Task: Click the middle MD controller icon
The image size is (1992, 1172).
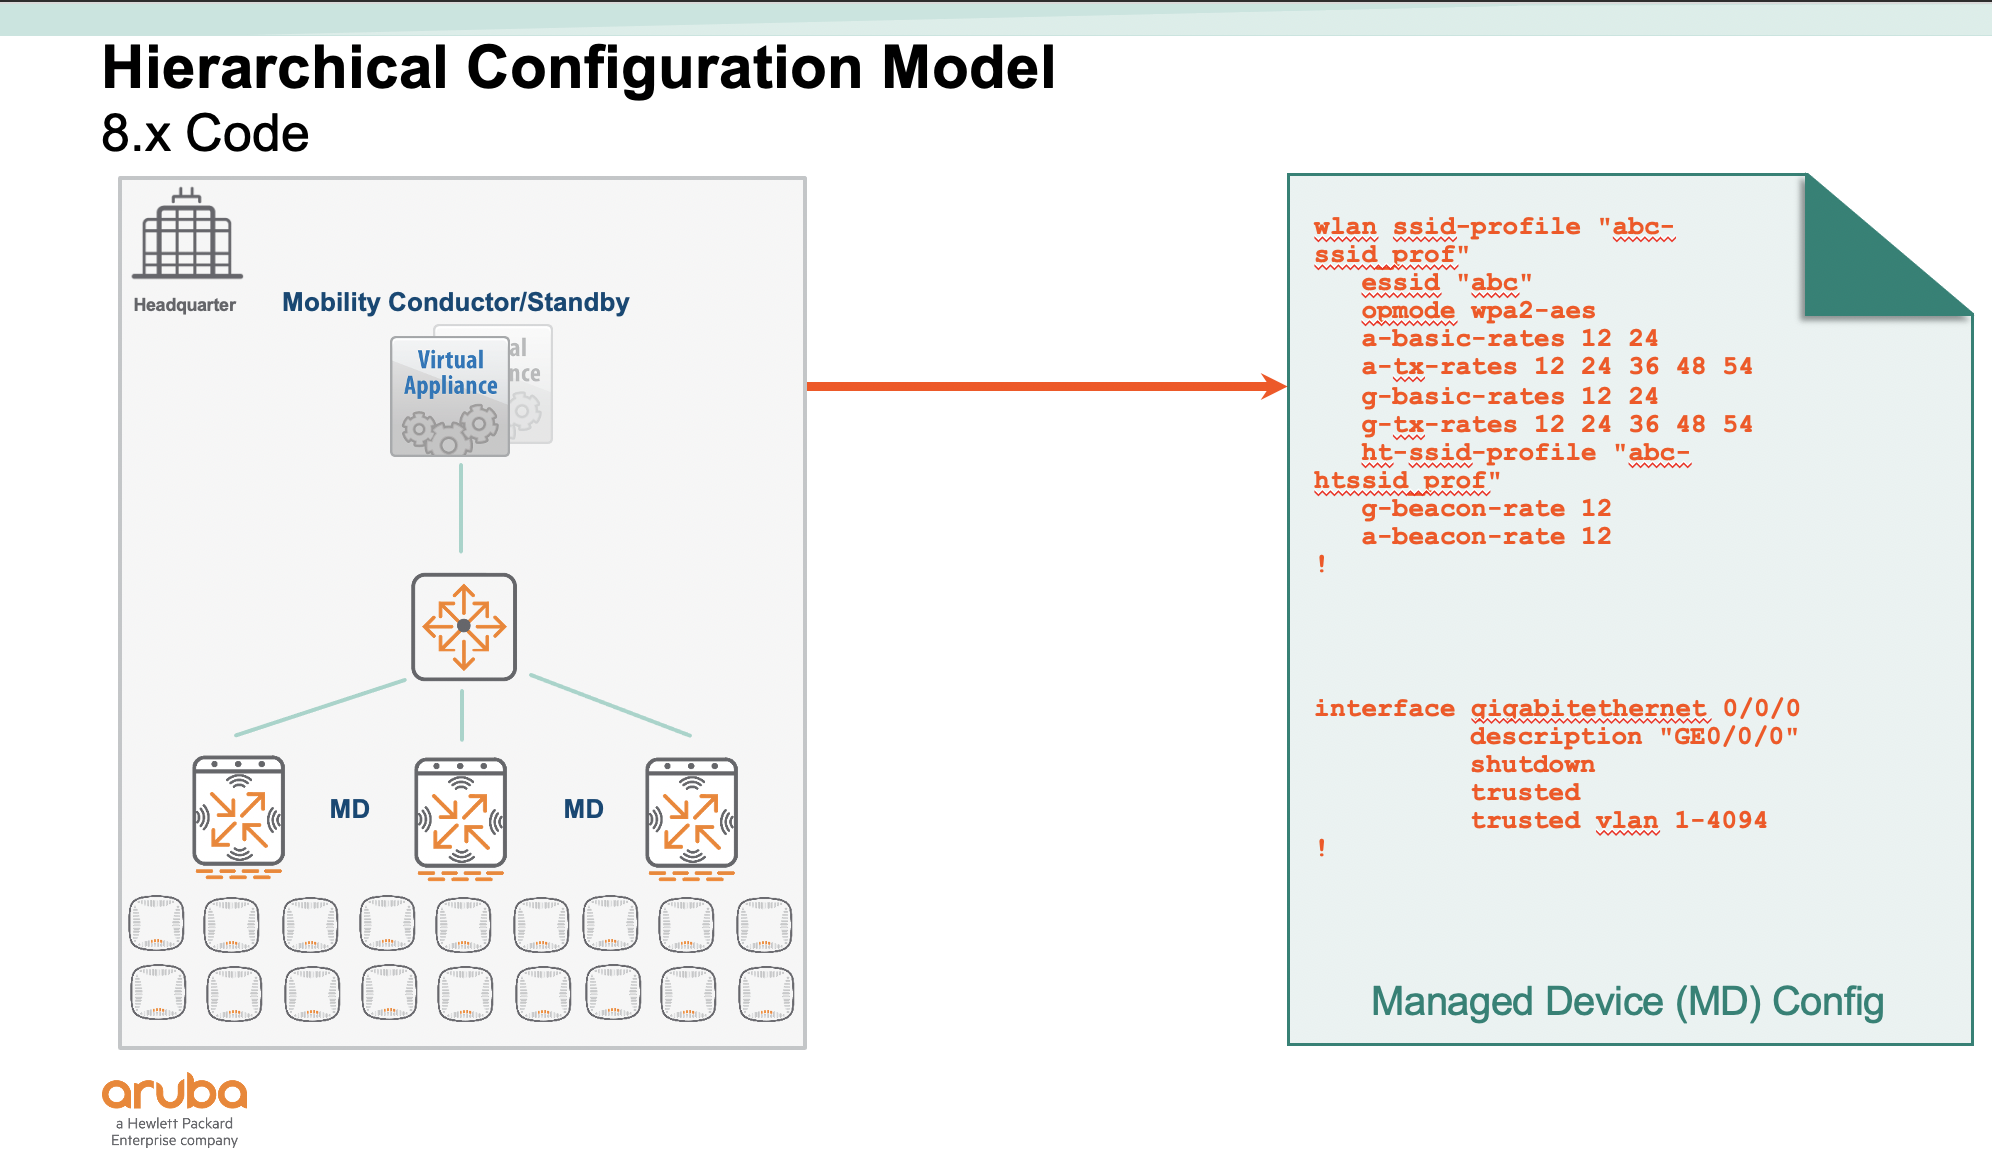Action: (x=461, y=814)
